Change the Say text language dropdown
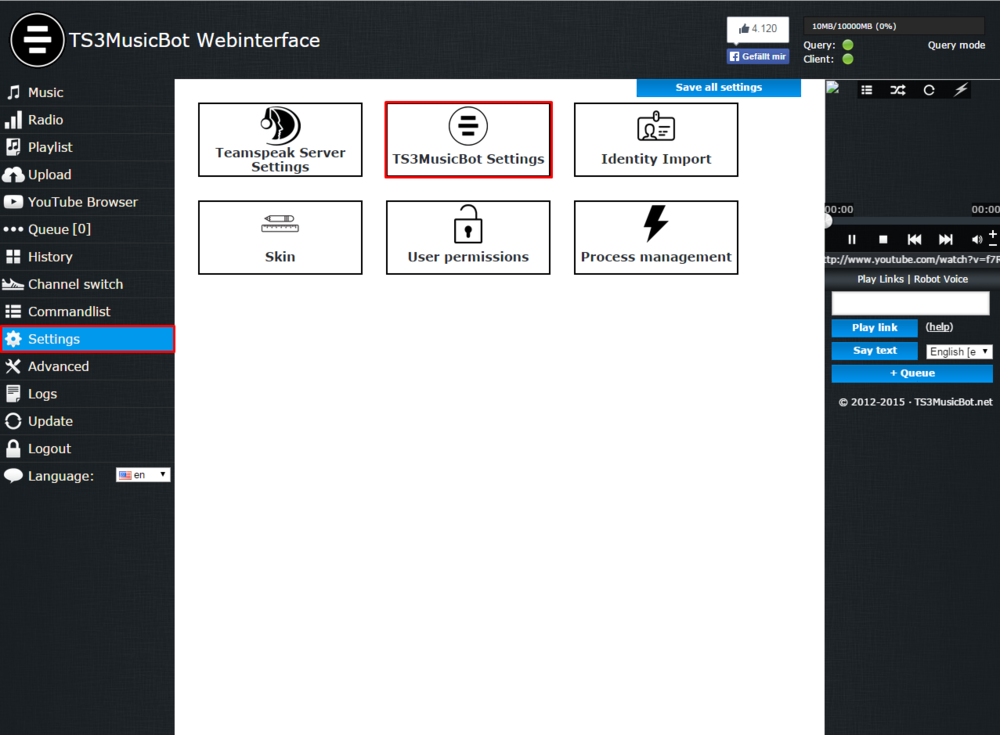The height and width of the screenshot is (735, 1000). (x=959, y=351)
